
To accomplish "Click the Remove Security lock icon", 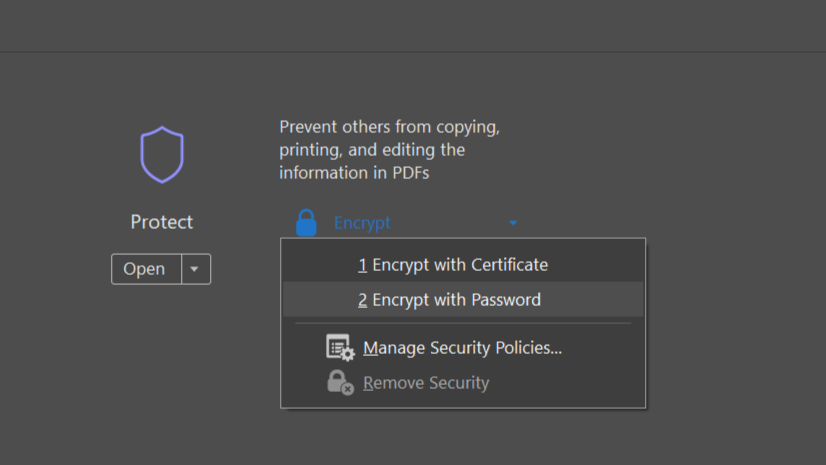I will [340, 382].
